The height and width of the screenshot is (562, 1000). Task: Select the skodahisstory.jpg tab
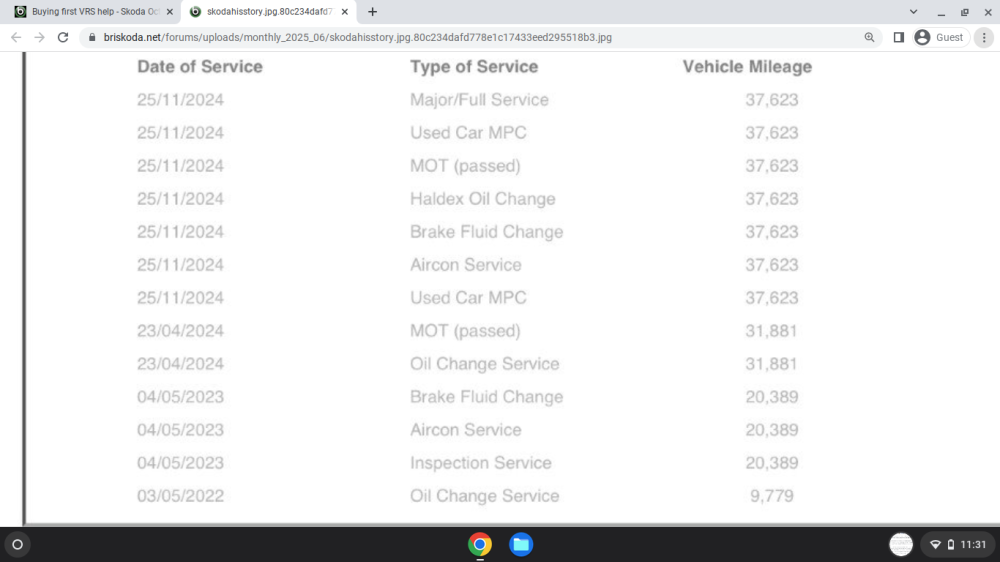(x=268, y=11)
